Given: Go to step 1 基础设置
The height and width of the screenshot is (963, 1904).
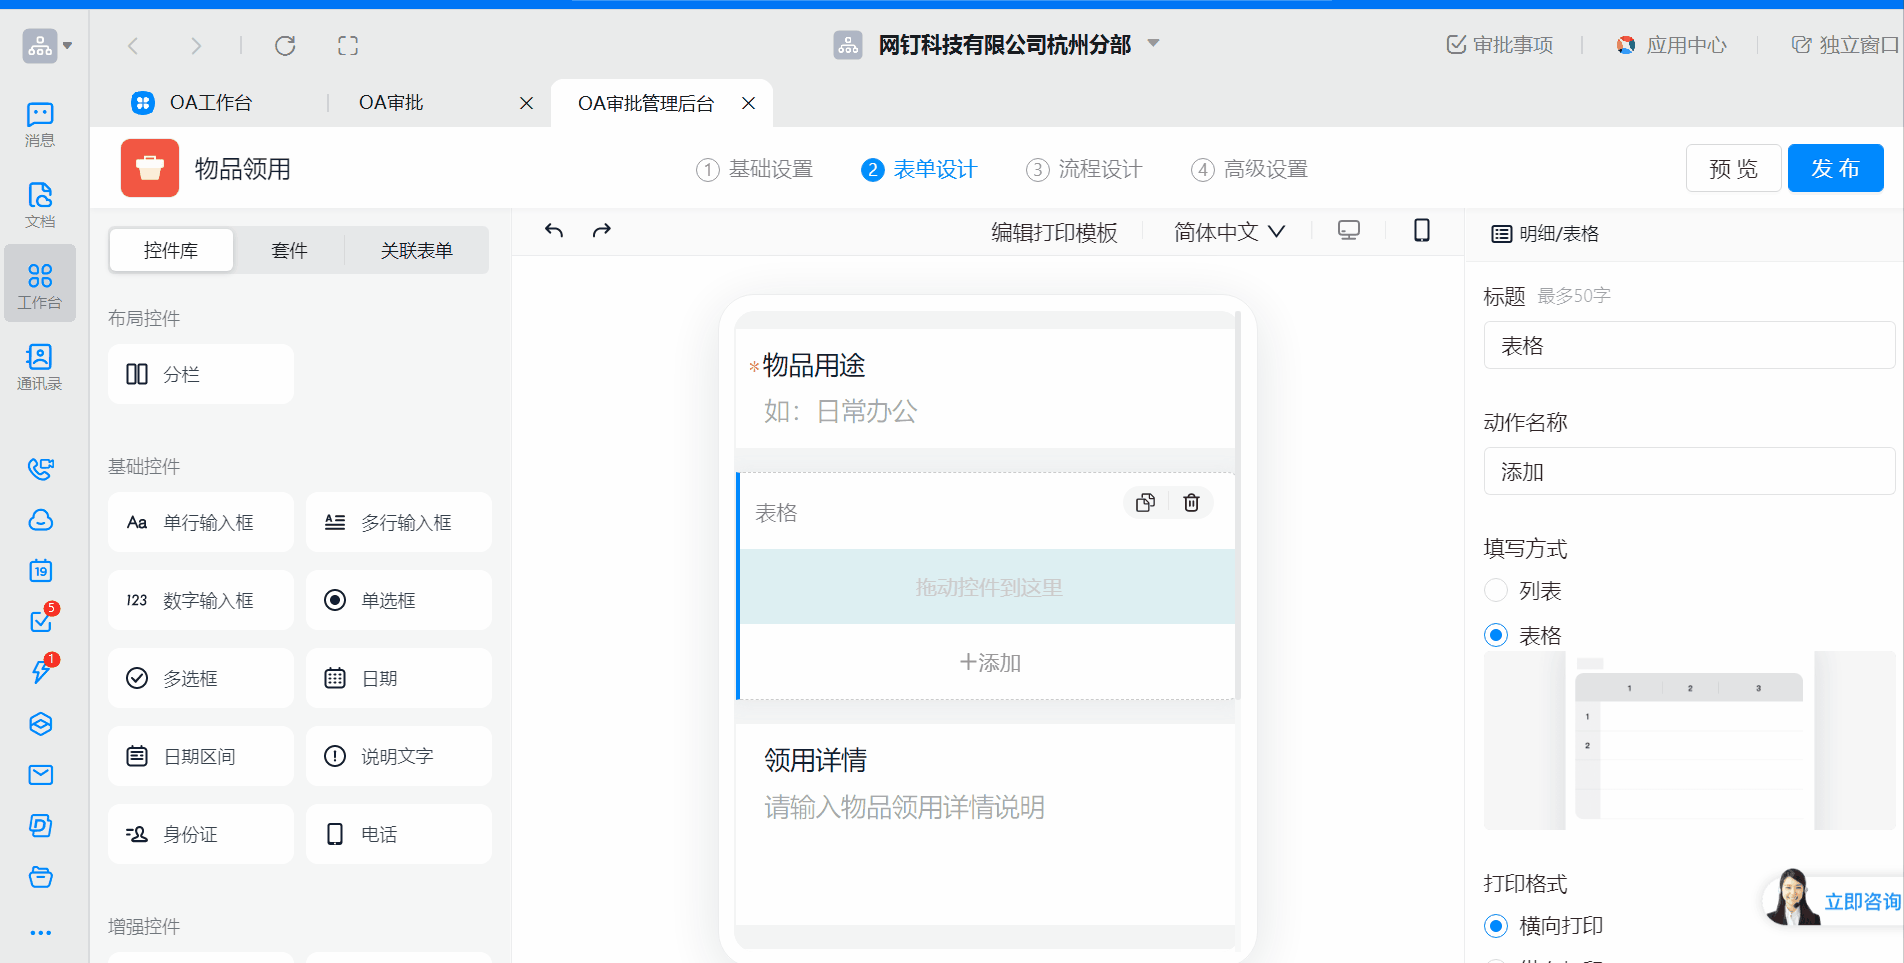Looking at the screenshot, I should coord(755,169).
